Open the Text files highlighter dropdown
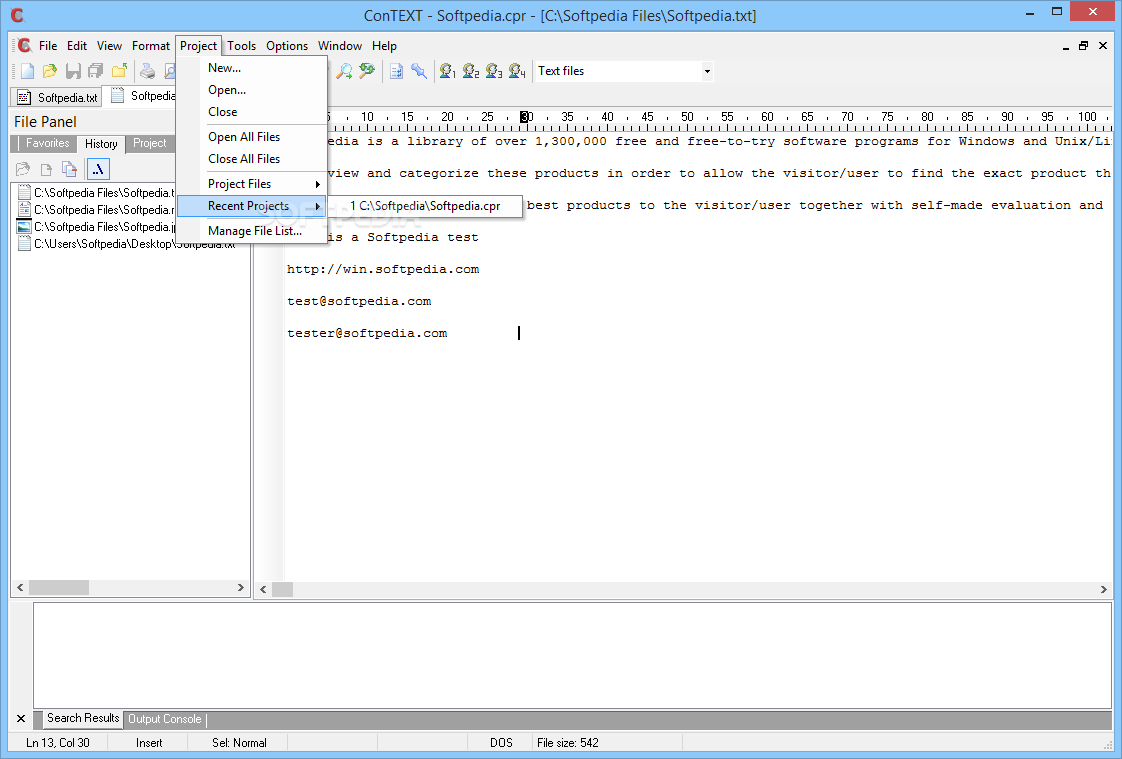Screen dimensions: 1122x759 coord(707,71)
